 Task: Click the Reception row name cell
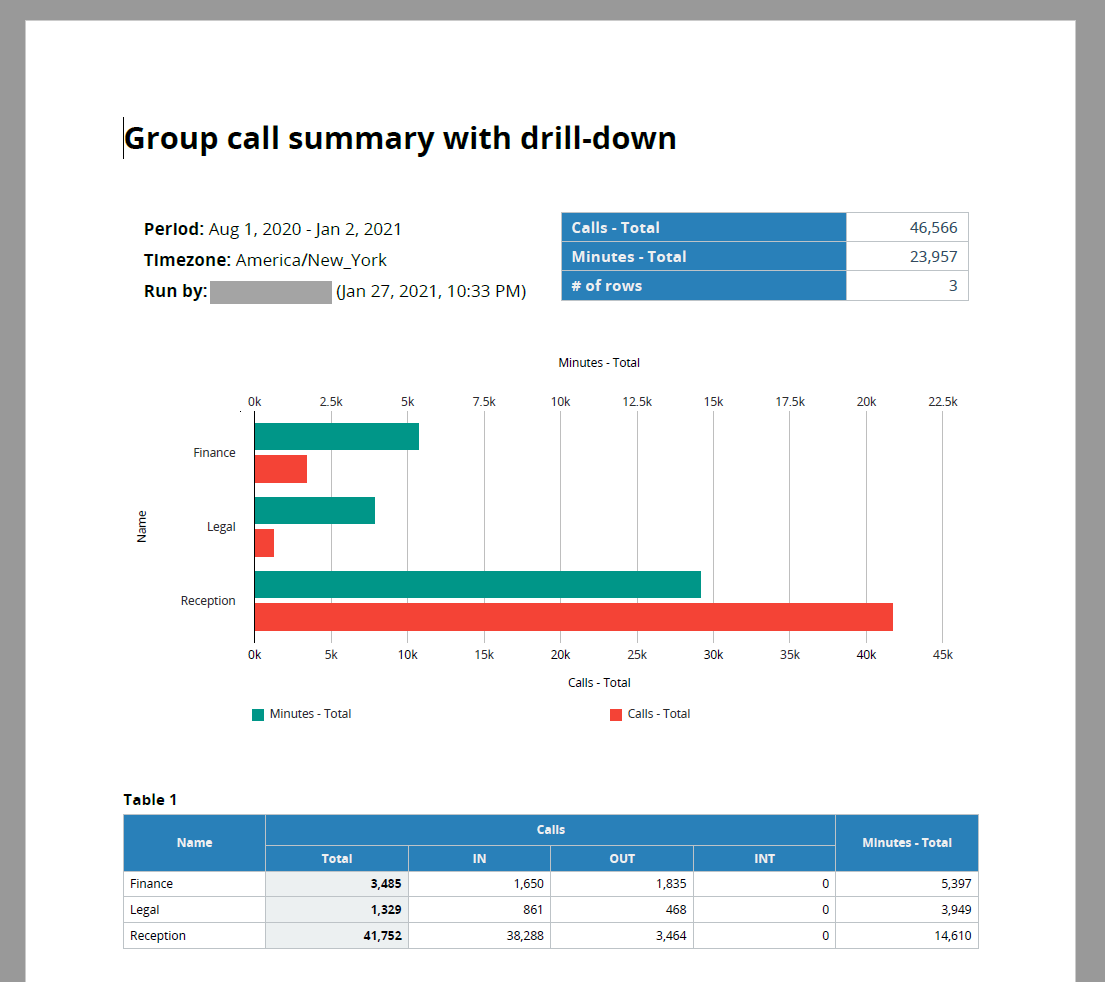195,935
